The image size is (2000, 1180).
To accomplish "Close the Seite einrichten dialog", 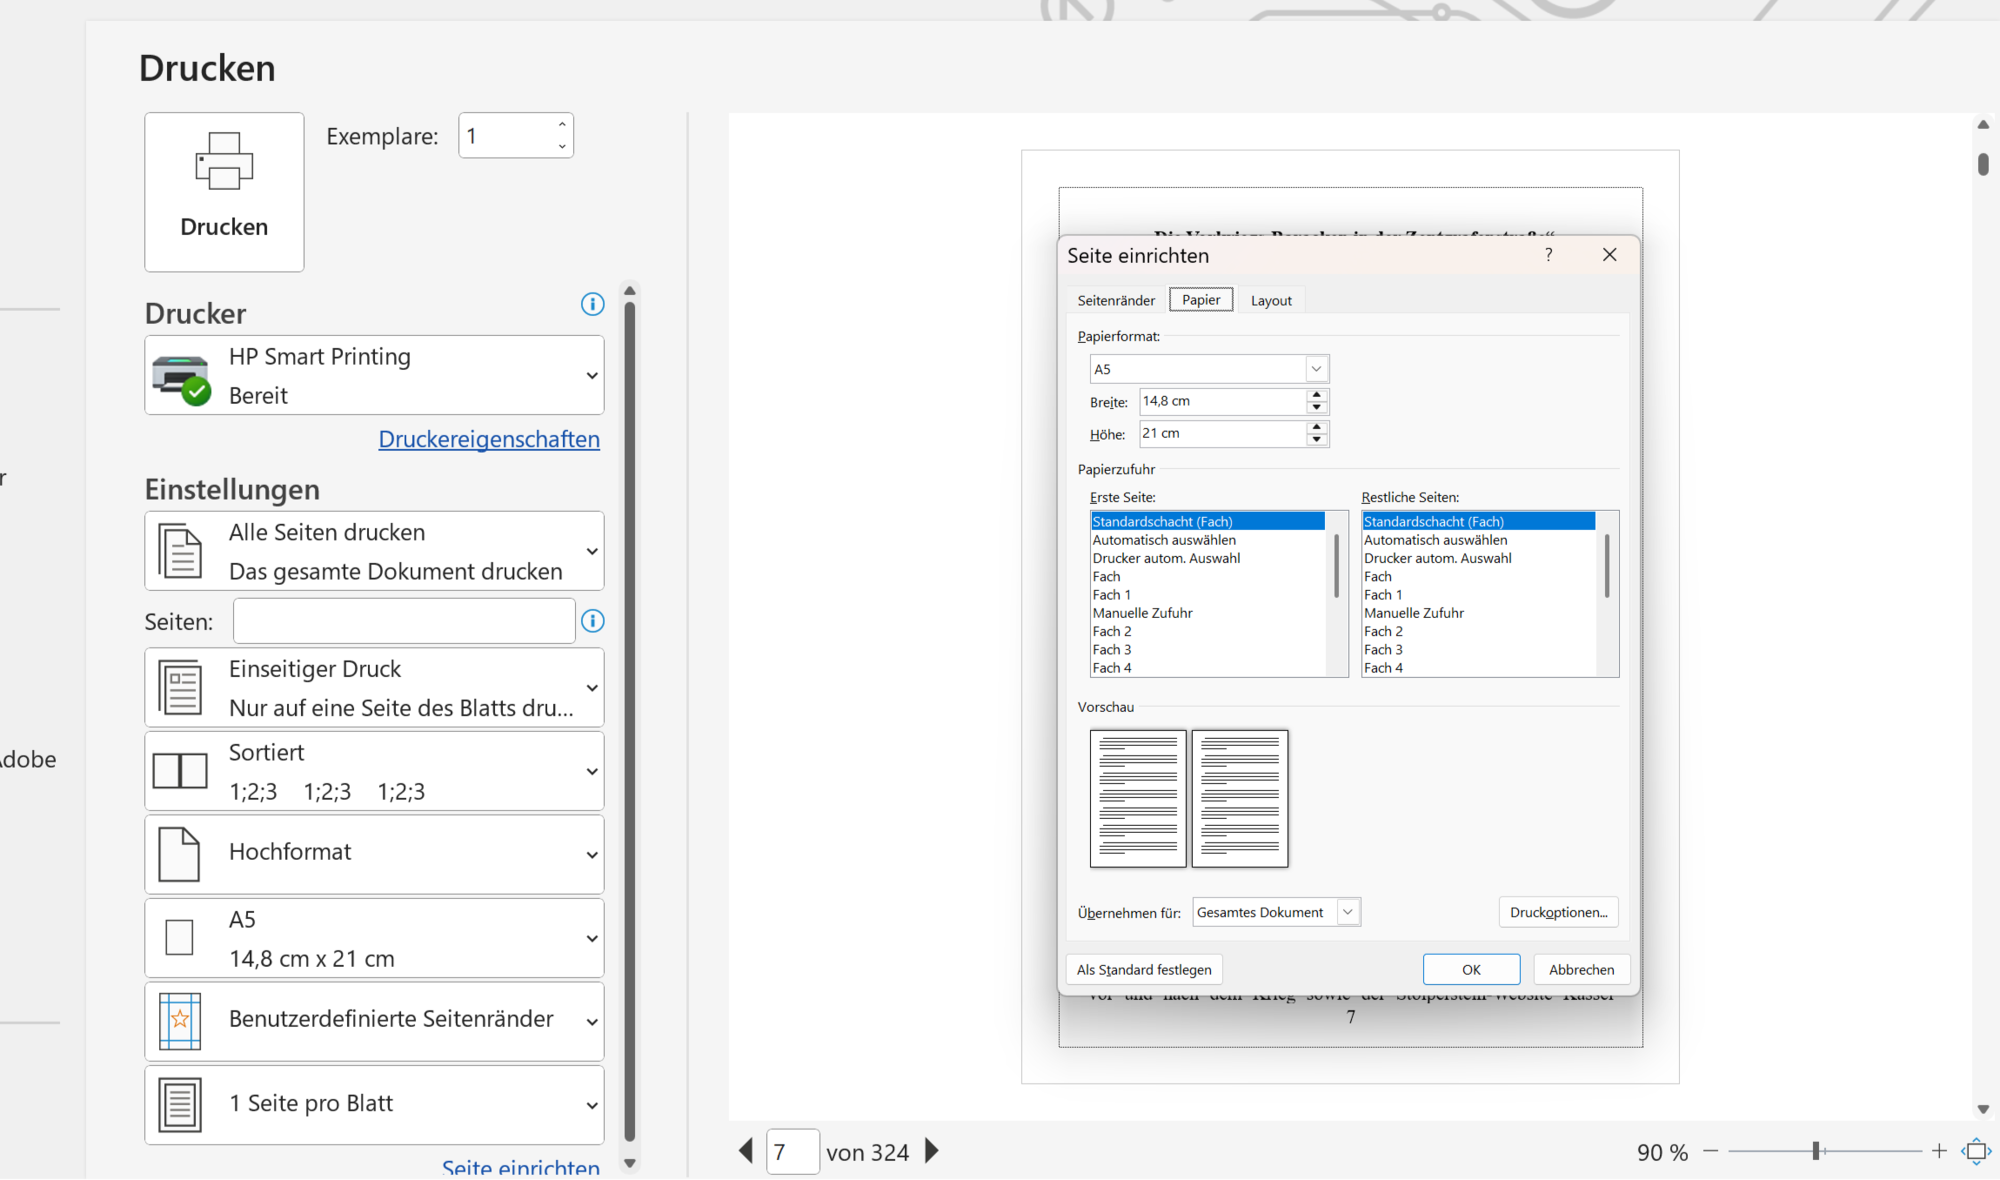I will [1609, 255].
